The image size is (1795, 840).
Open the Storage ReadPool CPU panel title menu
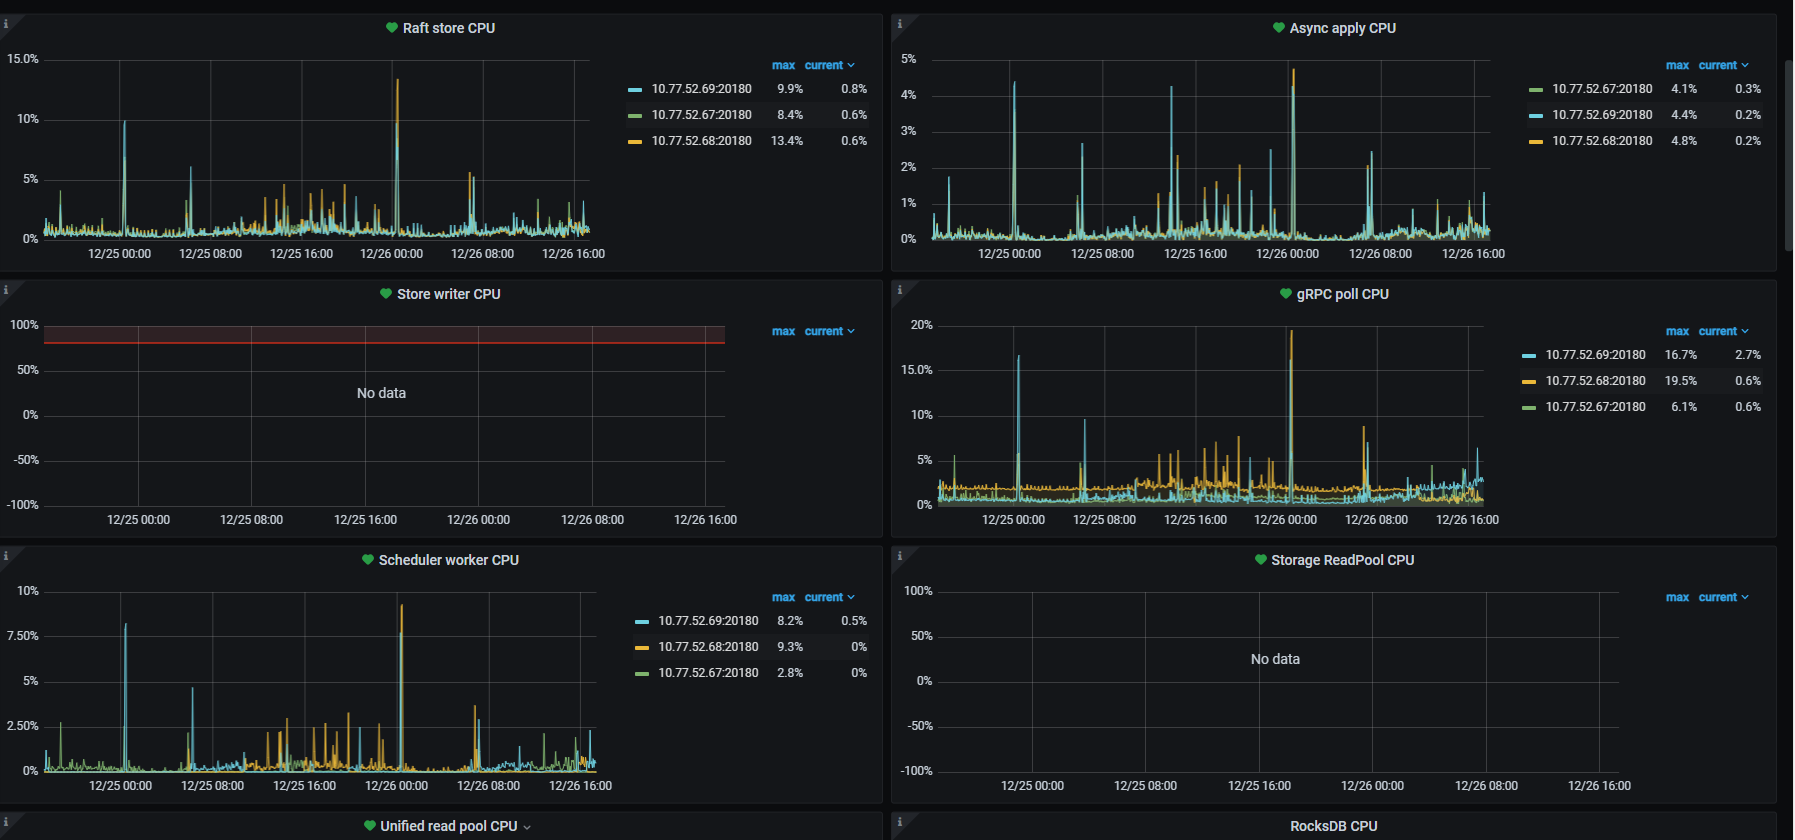coord(1342,560)
